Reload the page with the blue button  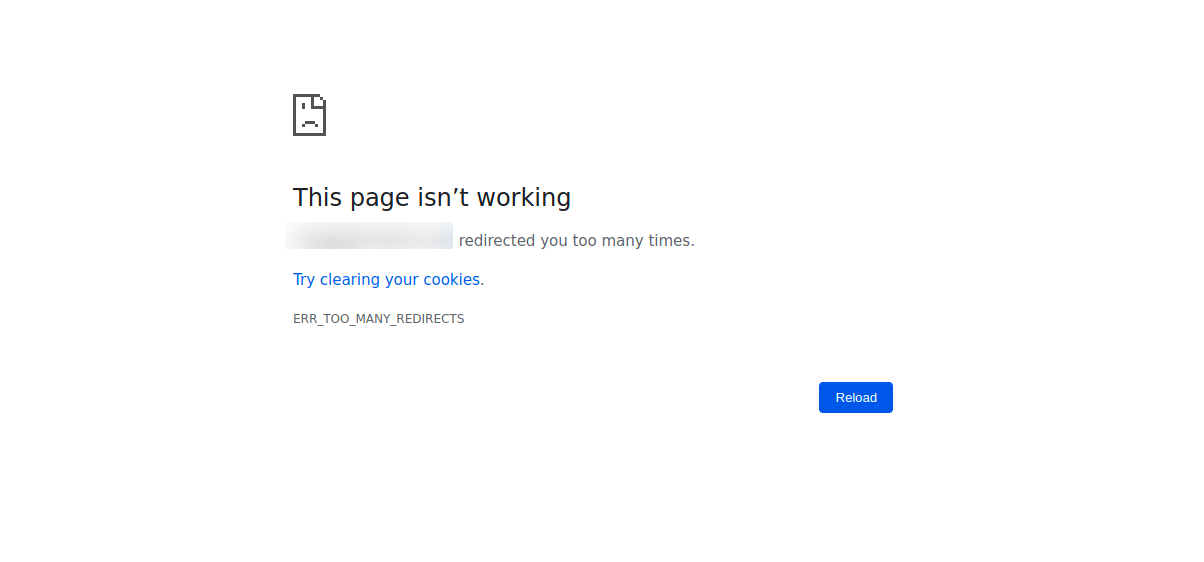(856, 397)
